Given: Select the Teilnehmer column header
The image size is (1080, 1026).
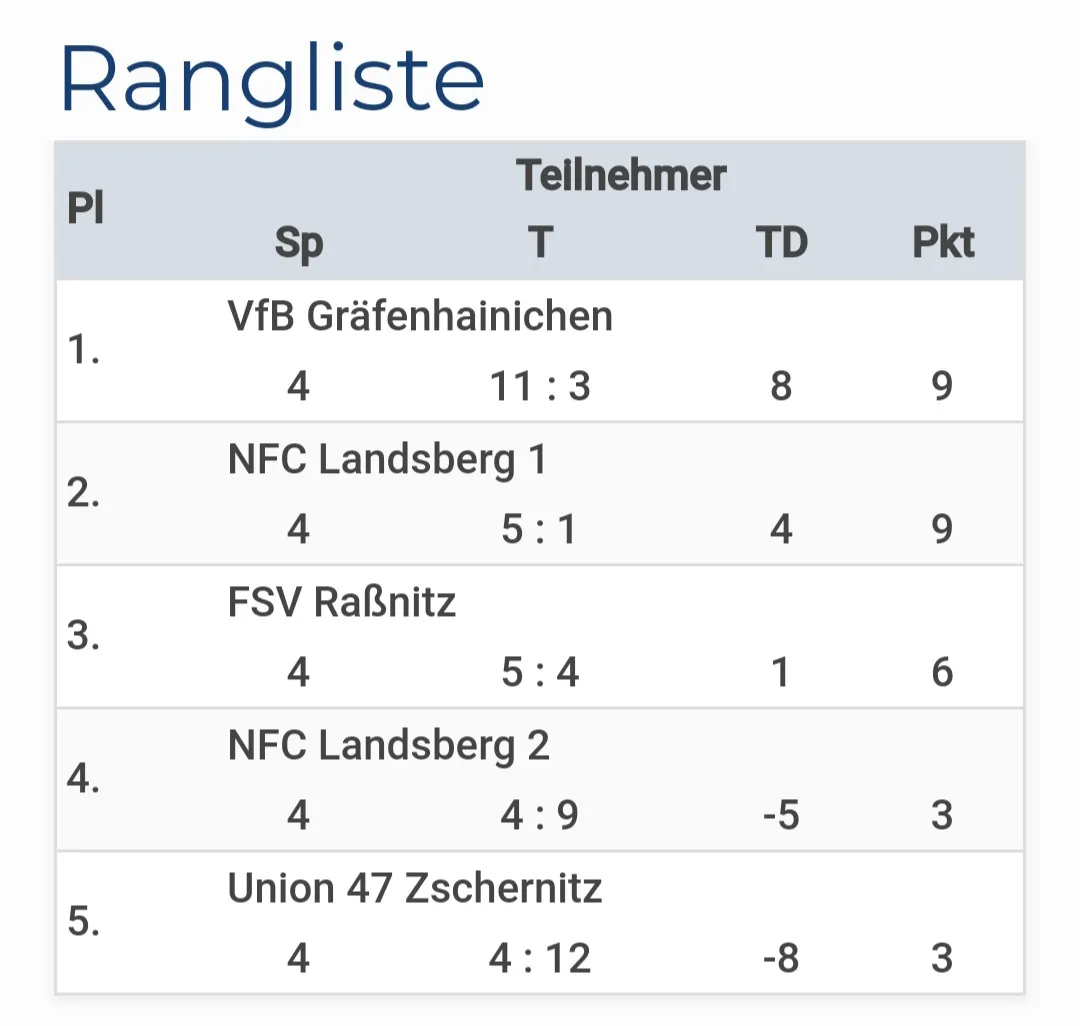Looking at the screenshot, I should click(621, 175).
